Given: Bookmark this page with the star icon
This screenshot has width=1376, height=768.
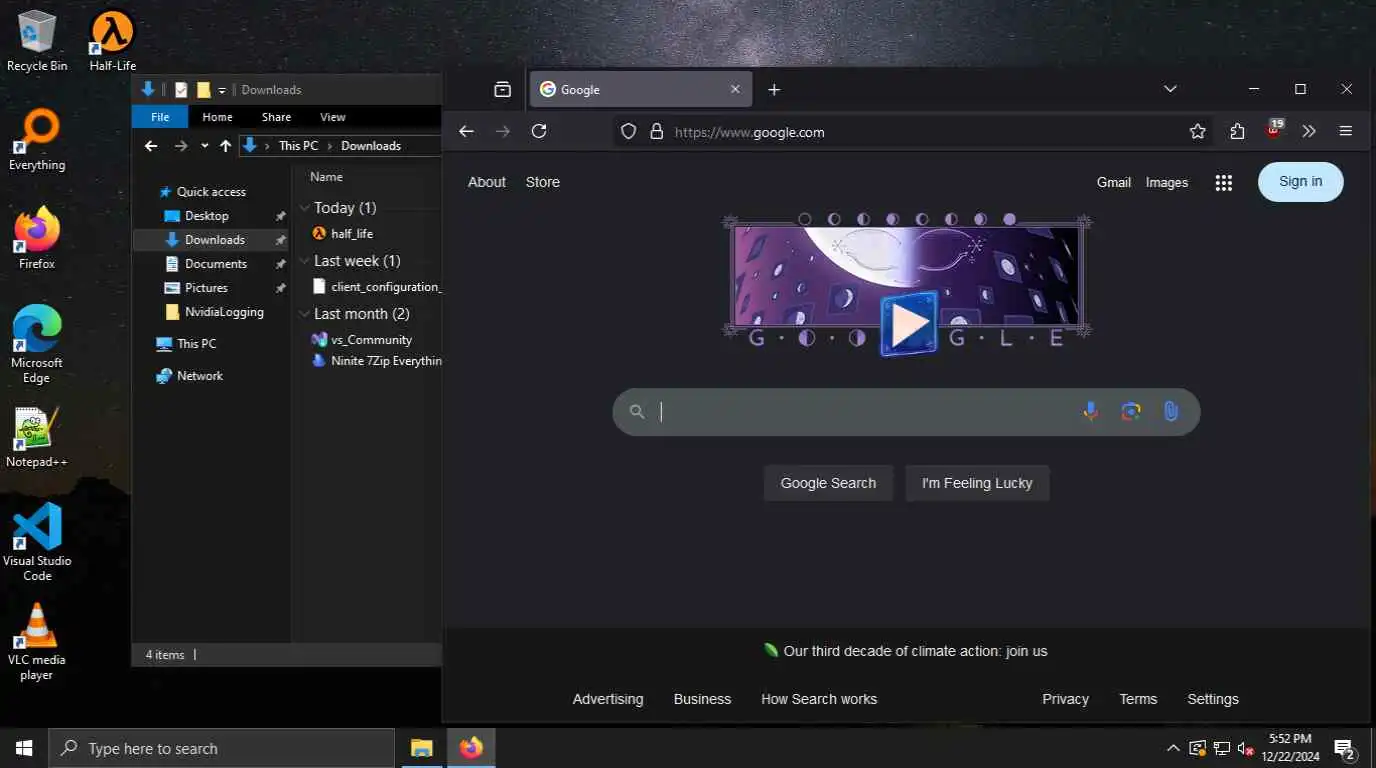Looking at the screenshot, I should 1197,132.
